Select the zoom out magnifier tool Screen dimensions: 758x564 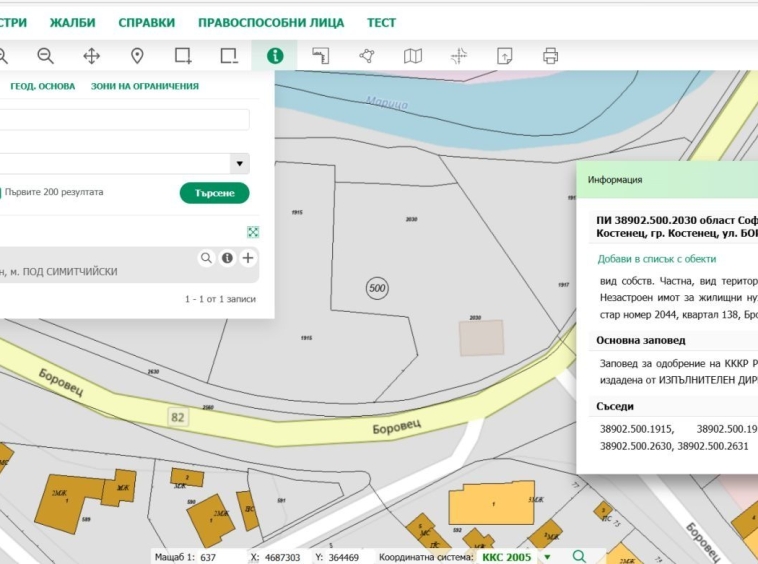pos(45,56)
